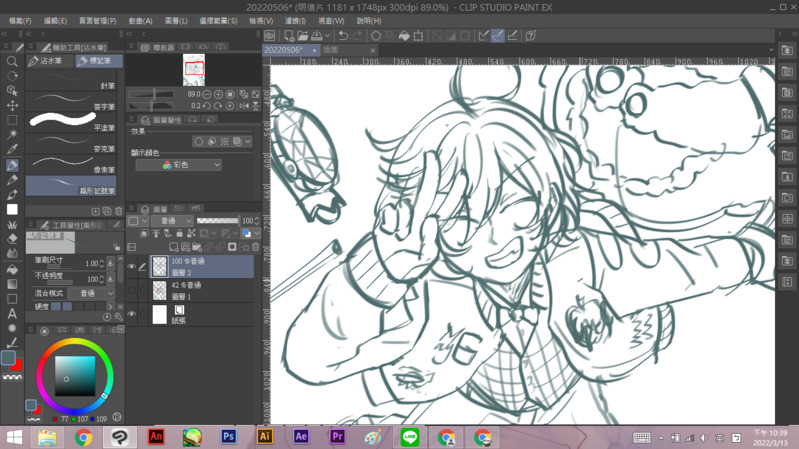799x449 pixels.
Task: Select the 針筆 brush preset
Action: (71, 81)
